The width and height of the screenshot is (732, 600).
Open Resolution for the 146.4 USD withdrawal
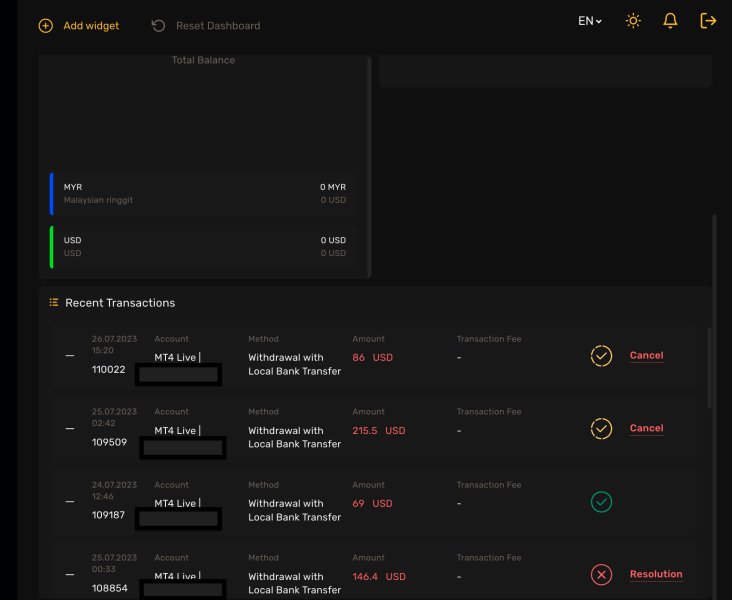pos(656,574)
